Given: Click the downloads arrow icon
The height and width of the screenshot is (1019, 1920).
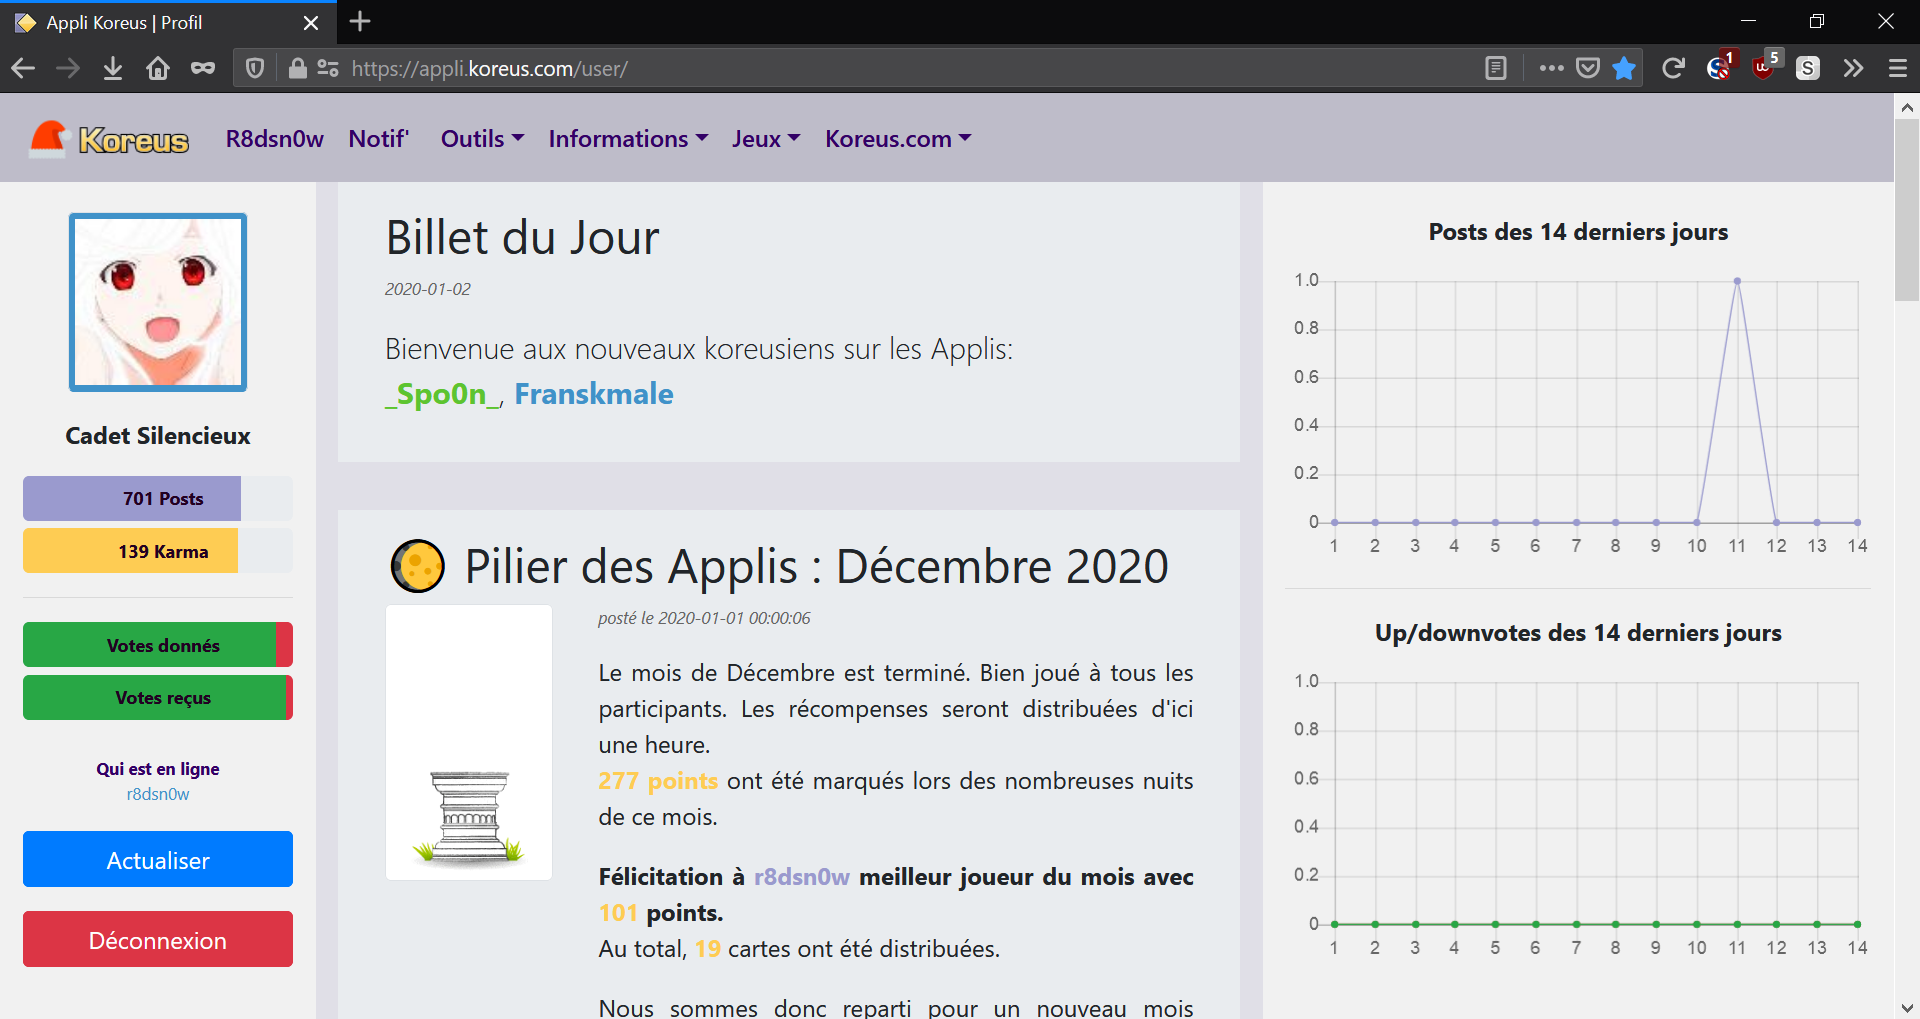Looking at the screenshot, I should pyautogui.click(x=113, y=68).
